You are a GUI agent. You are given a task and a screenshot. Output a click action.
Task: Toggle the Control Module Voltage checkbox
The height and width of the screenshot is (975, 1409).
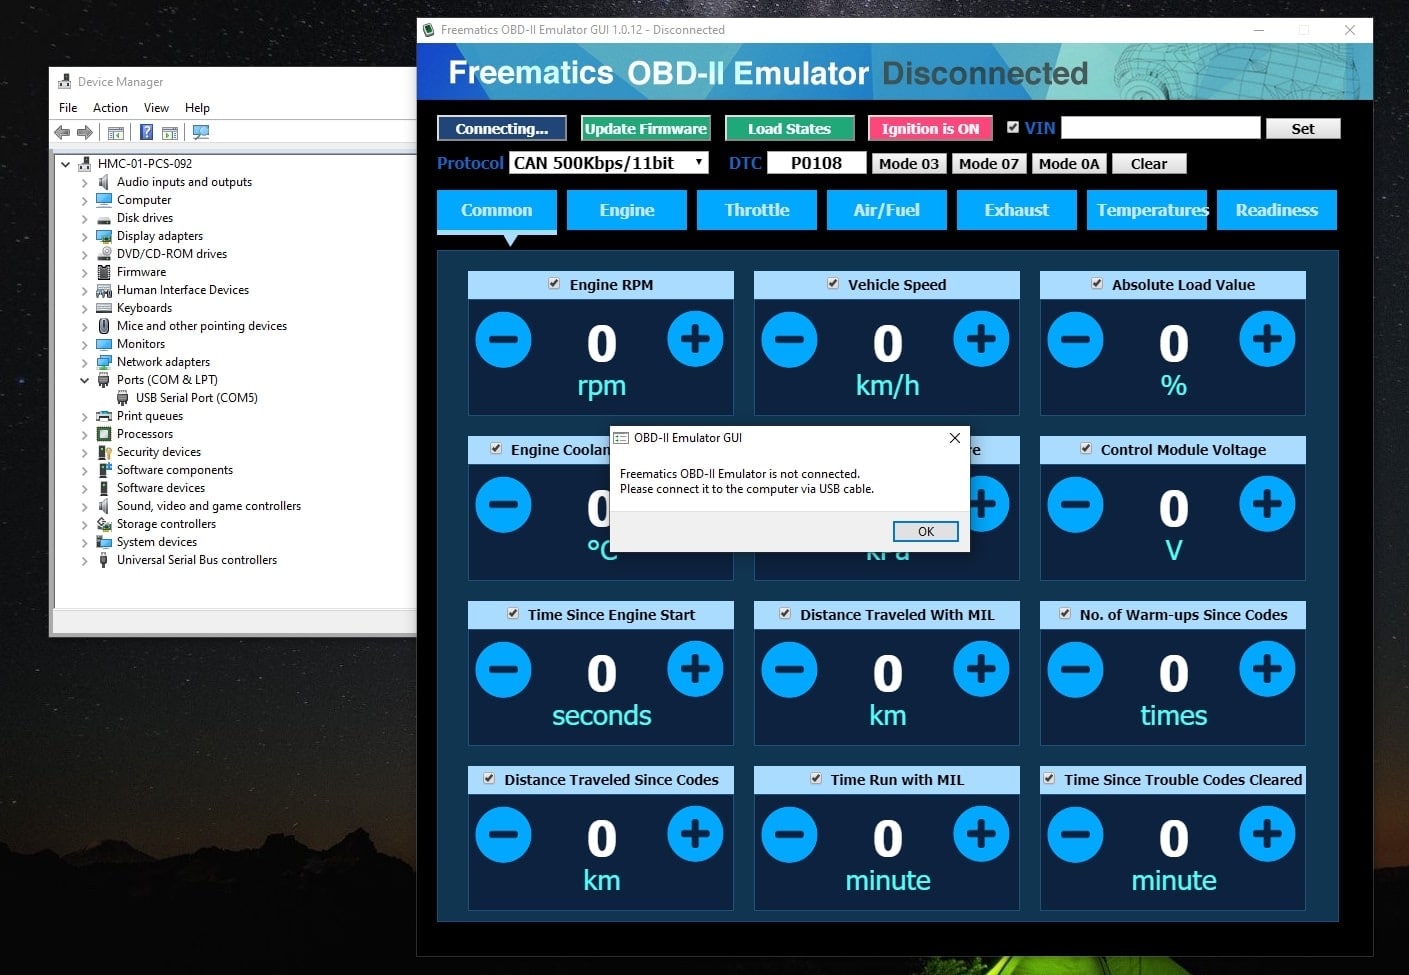pos(1086,449)
